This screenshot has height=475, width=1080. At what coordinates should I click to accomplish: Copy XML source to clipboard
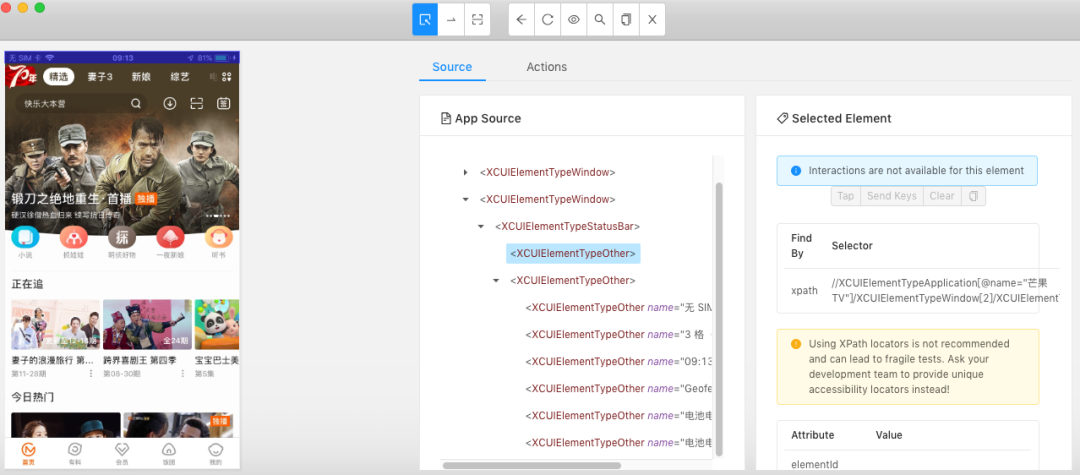[x=626, y=19]
